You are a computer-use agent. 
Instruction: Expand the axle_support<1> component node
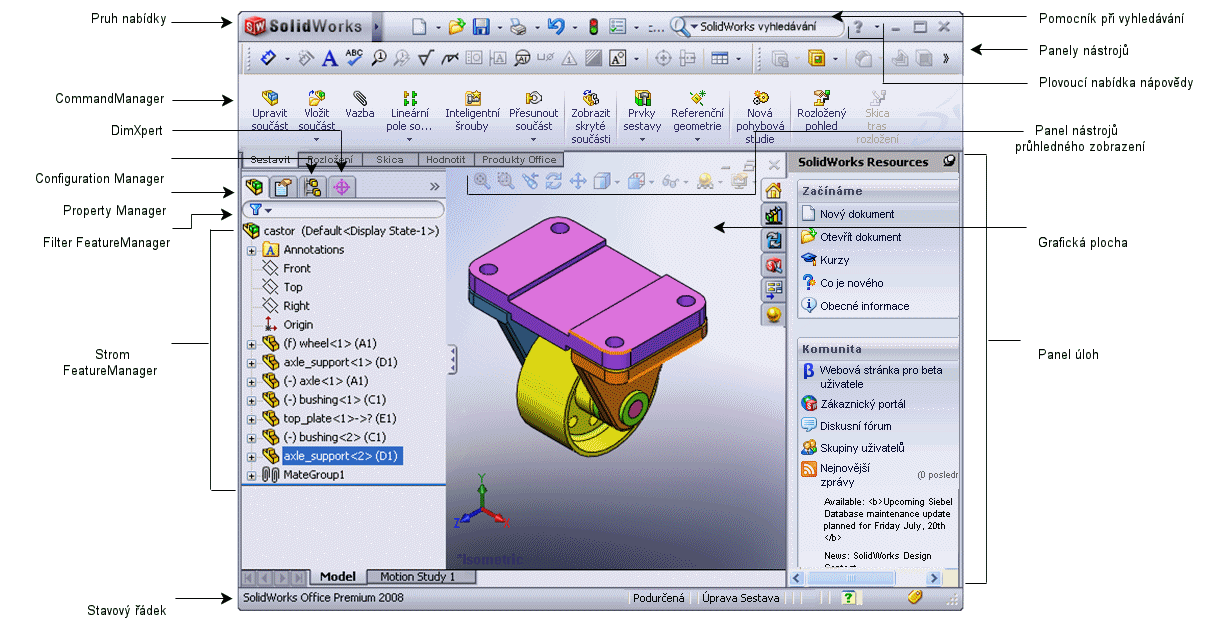coord(251,362)
